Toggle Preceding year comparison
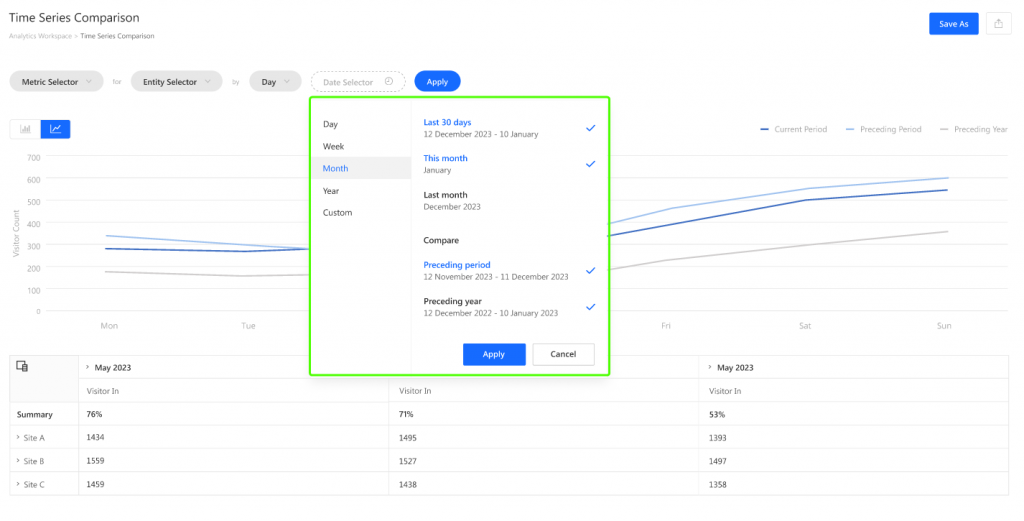Image resolution: width=1024 pixels, height=521 pixels. pos(590,307)
